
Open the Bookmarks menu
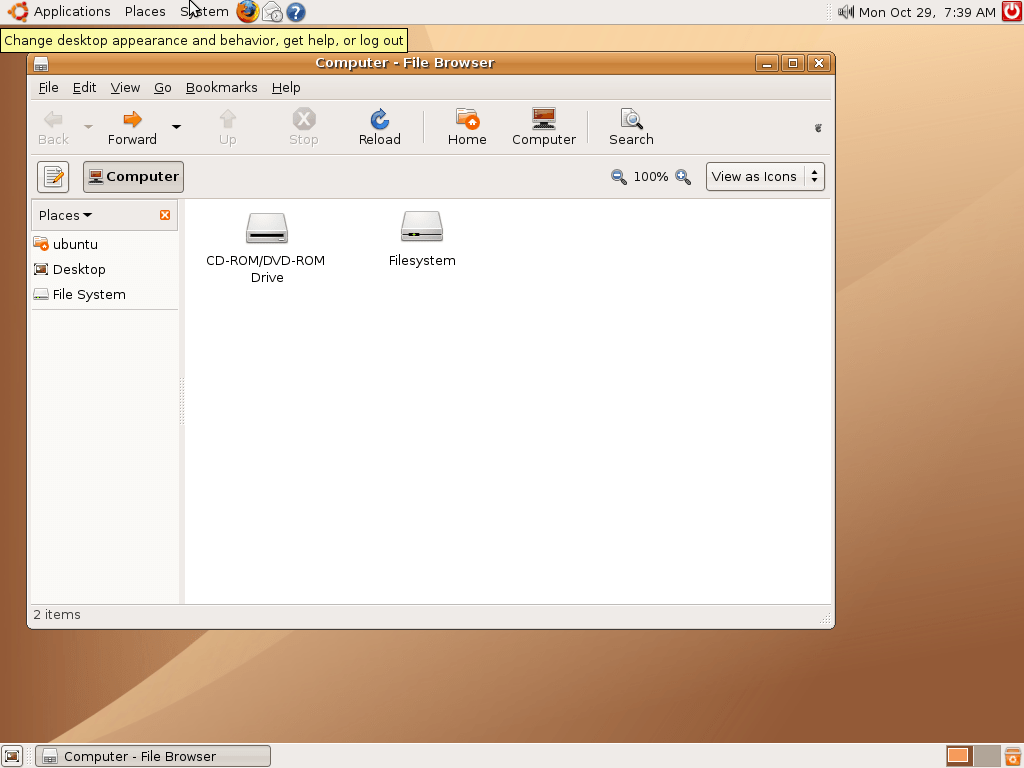[221, 88]
